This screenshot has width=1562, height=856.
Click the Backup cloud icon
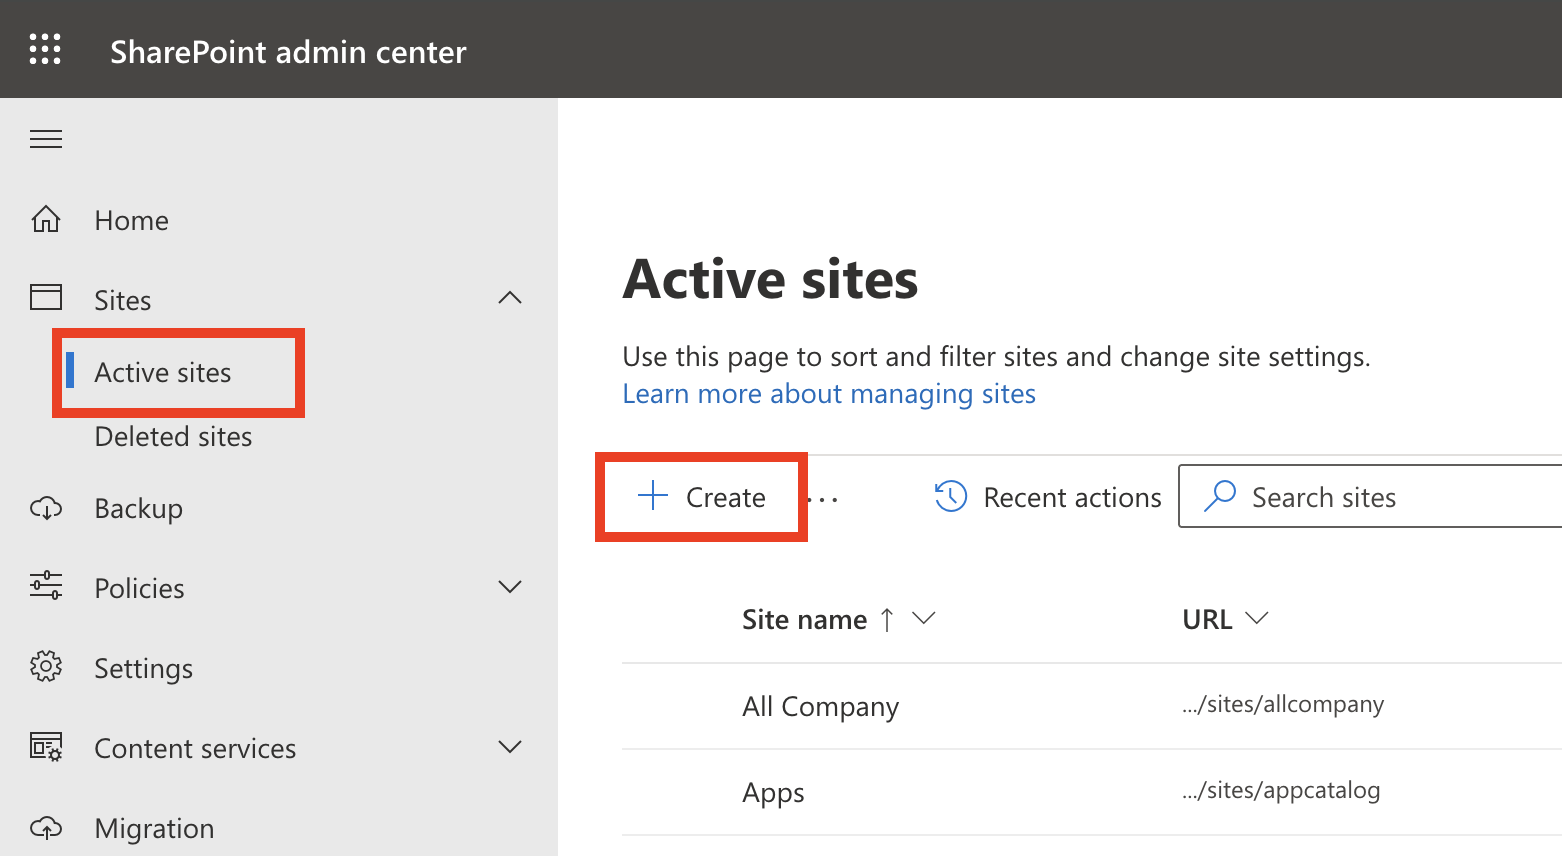(x=46, y=509)
